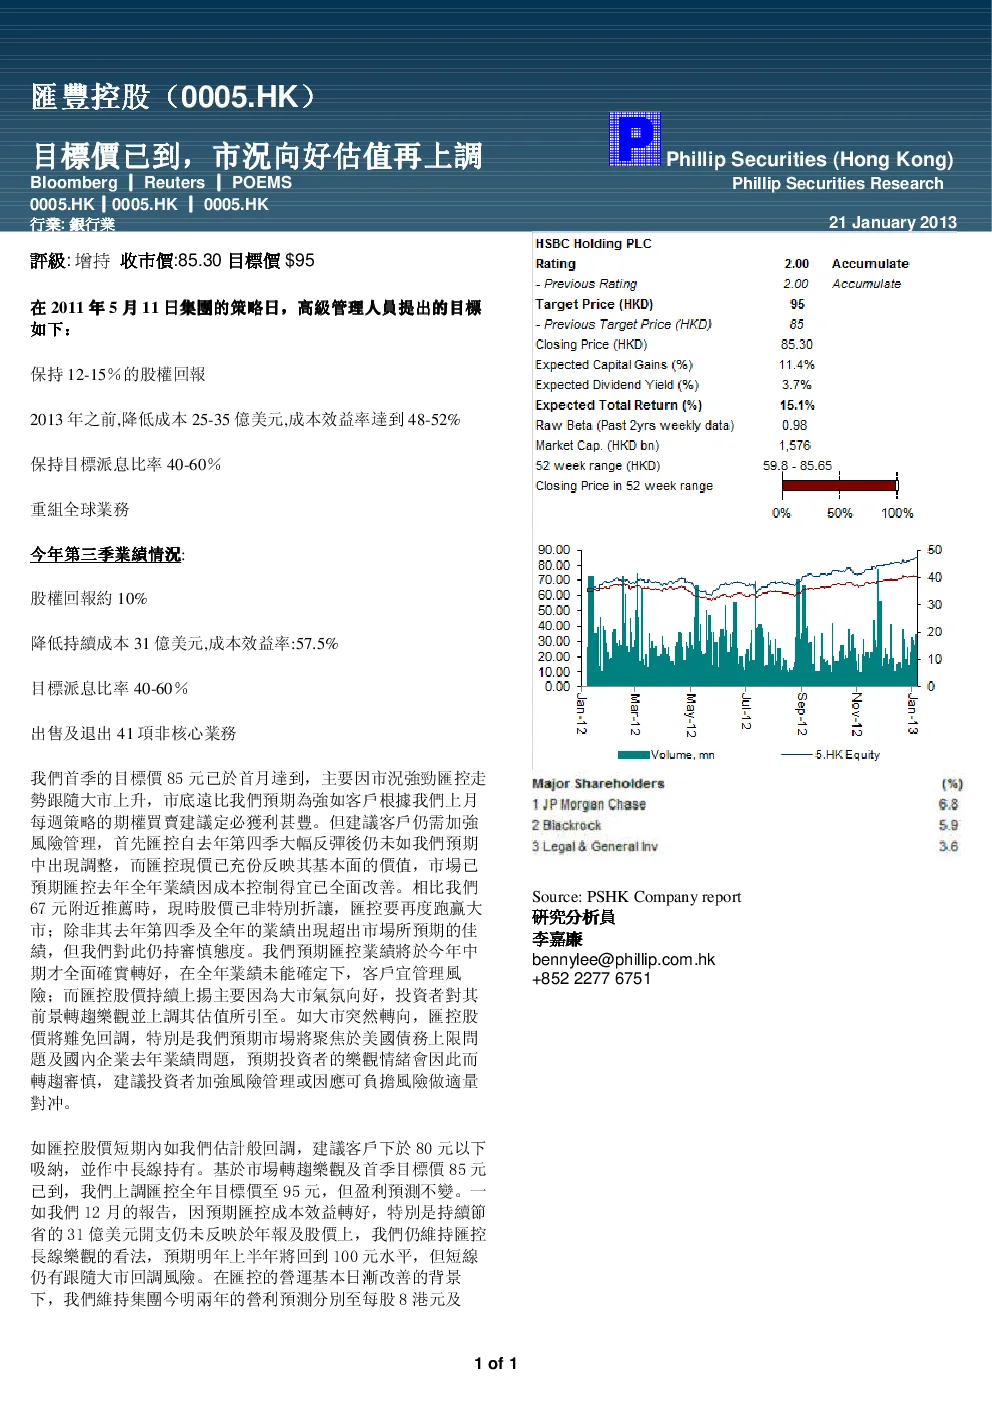Click the Major Shareholders heading
992x1403 pixels.
pyautogui.click(x=598, y=784)
